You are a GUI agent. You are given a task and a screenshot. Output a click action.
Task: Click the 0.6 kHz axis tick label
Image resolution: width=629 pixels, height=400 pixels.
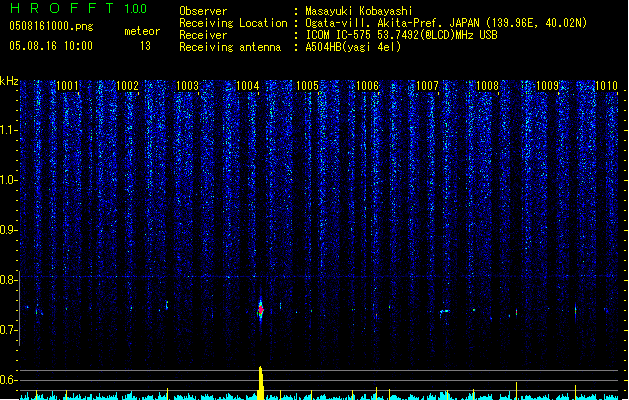point(9,380)
